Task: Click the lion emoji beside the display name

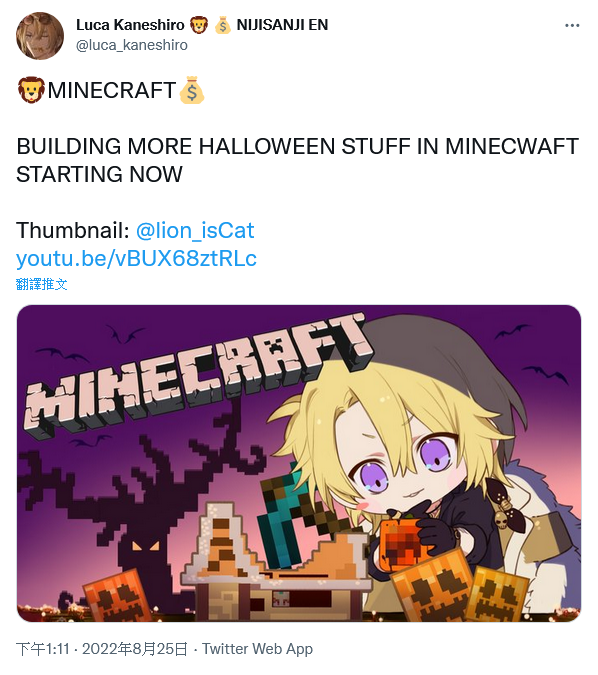Action: pos(199,25)
